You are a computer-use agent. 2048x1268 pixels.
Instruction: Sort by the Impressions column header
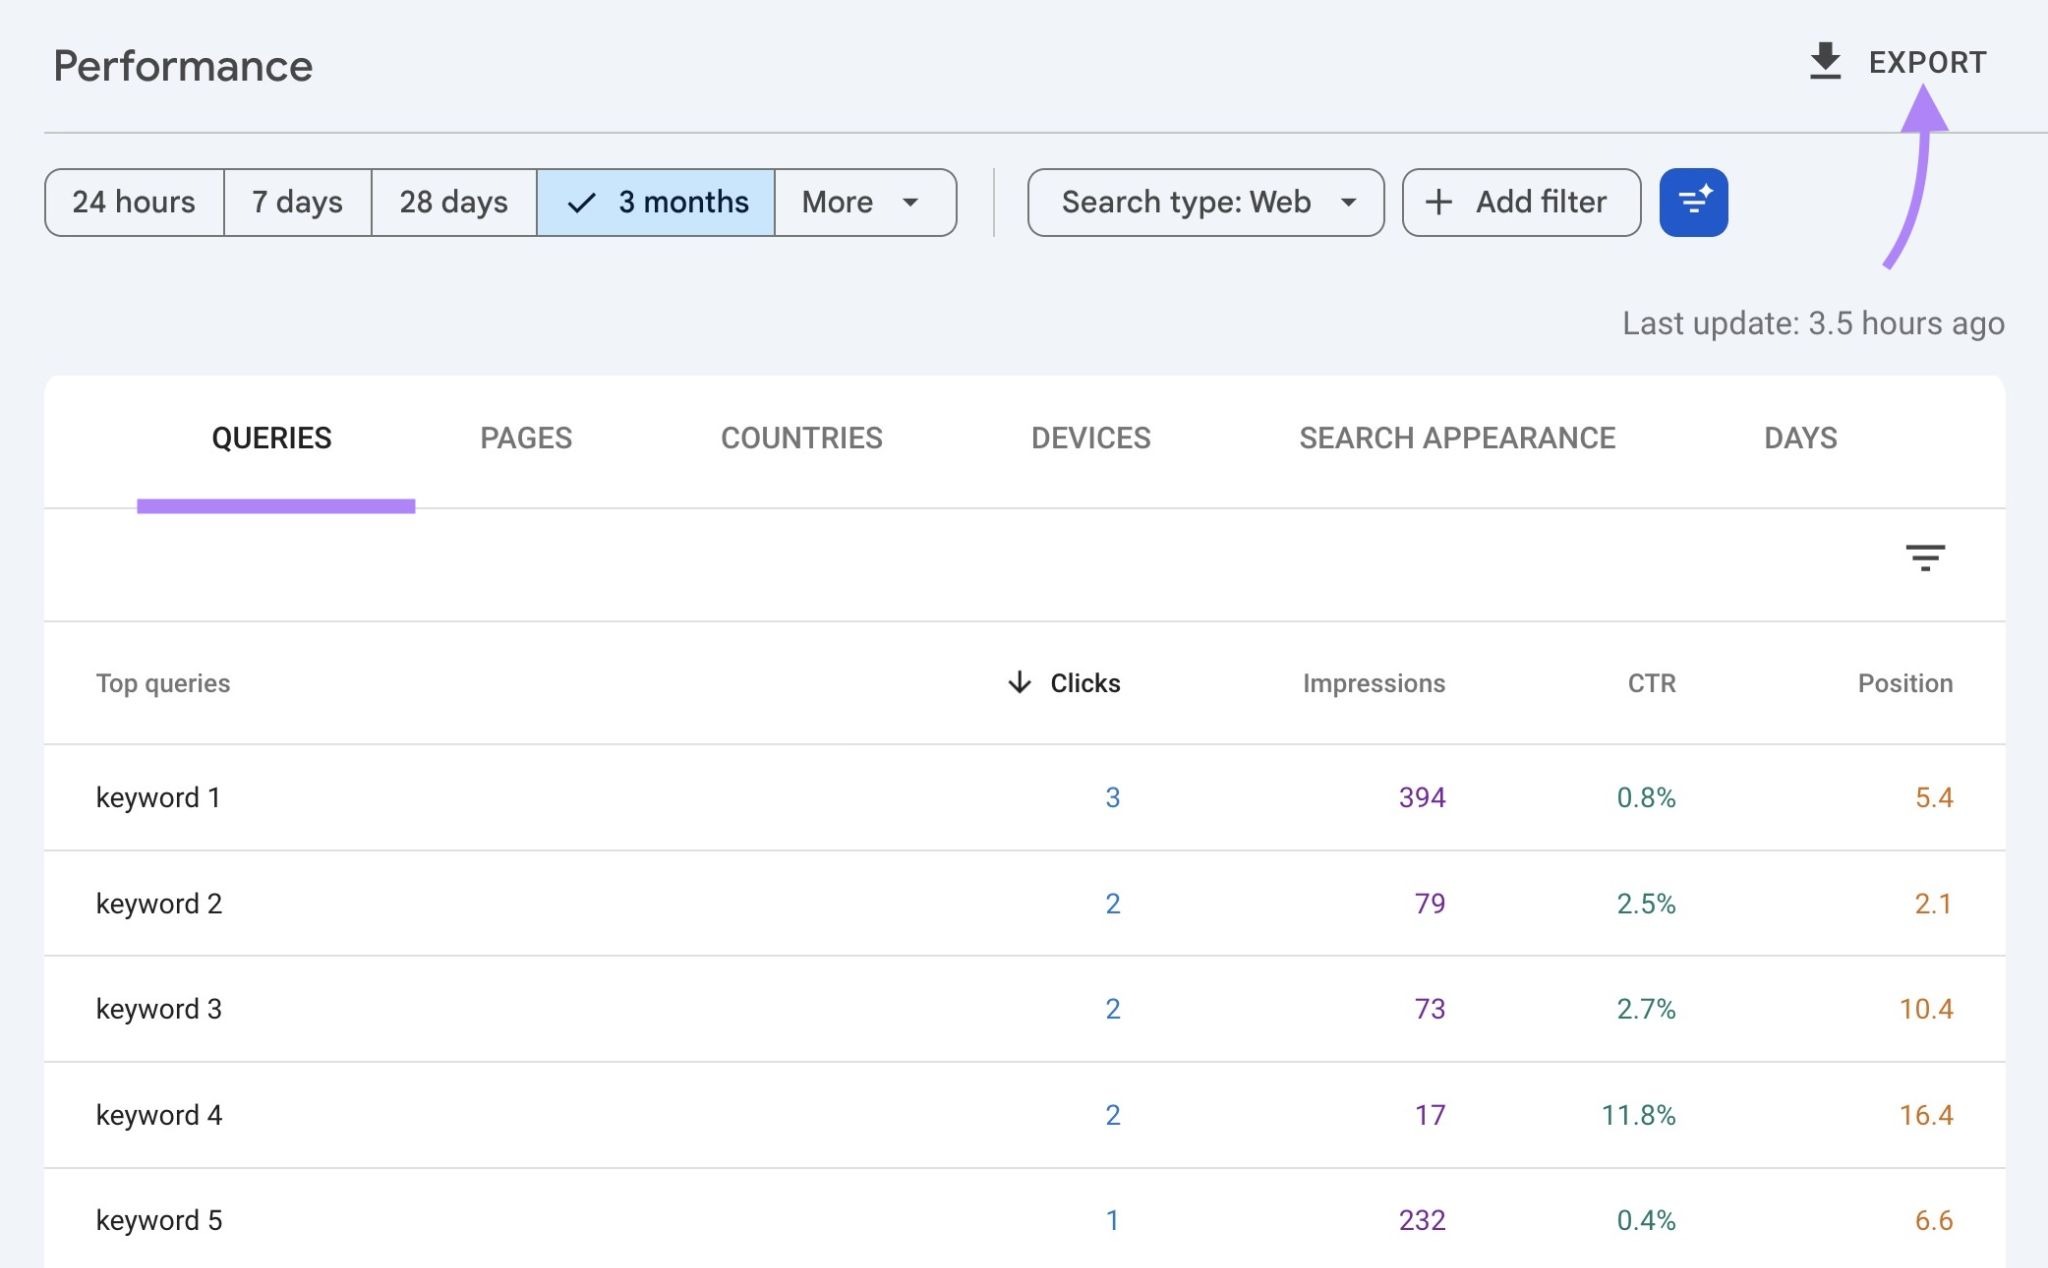[1374, 683]
